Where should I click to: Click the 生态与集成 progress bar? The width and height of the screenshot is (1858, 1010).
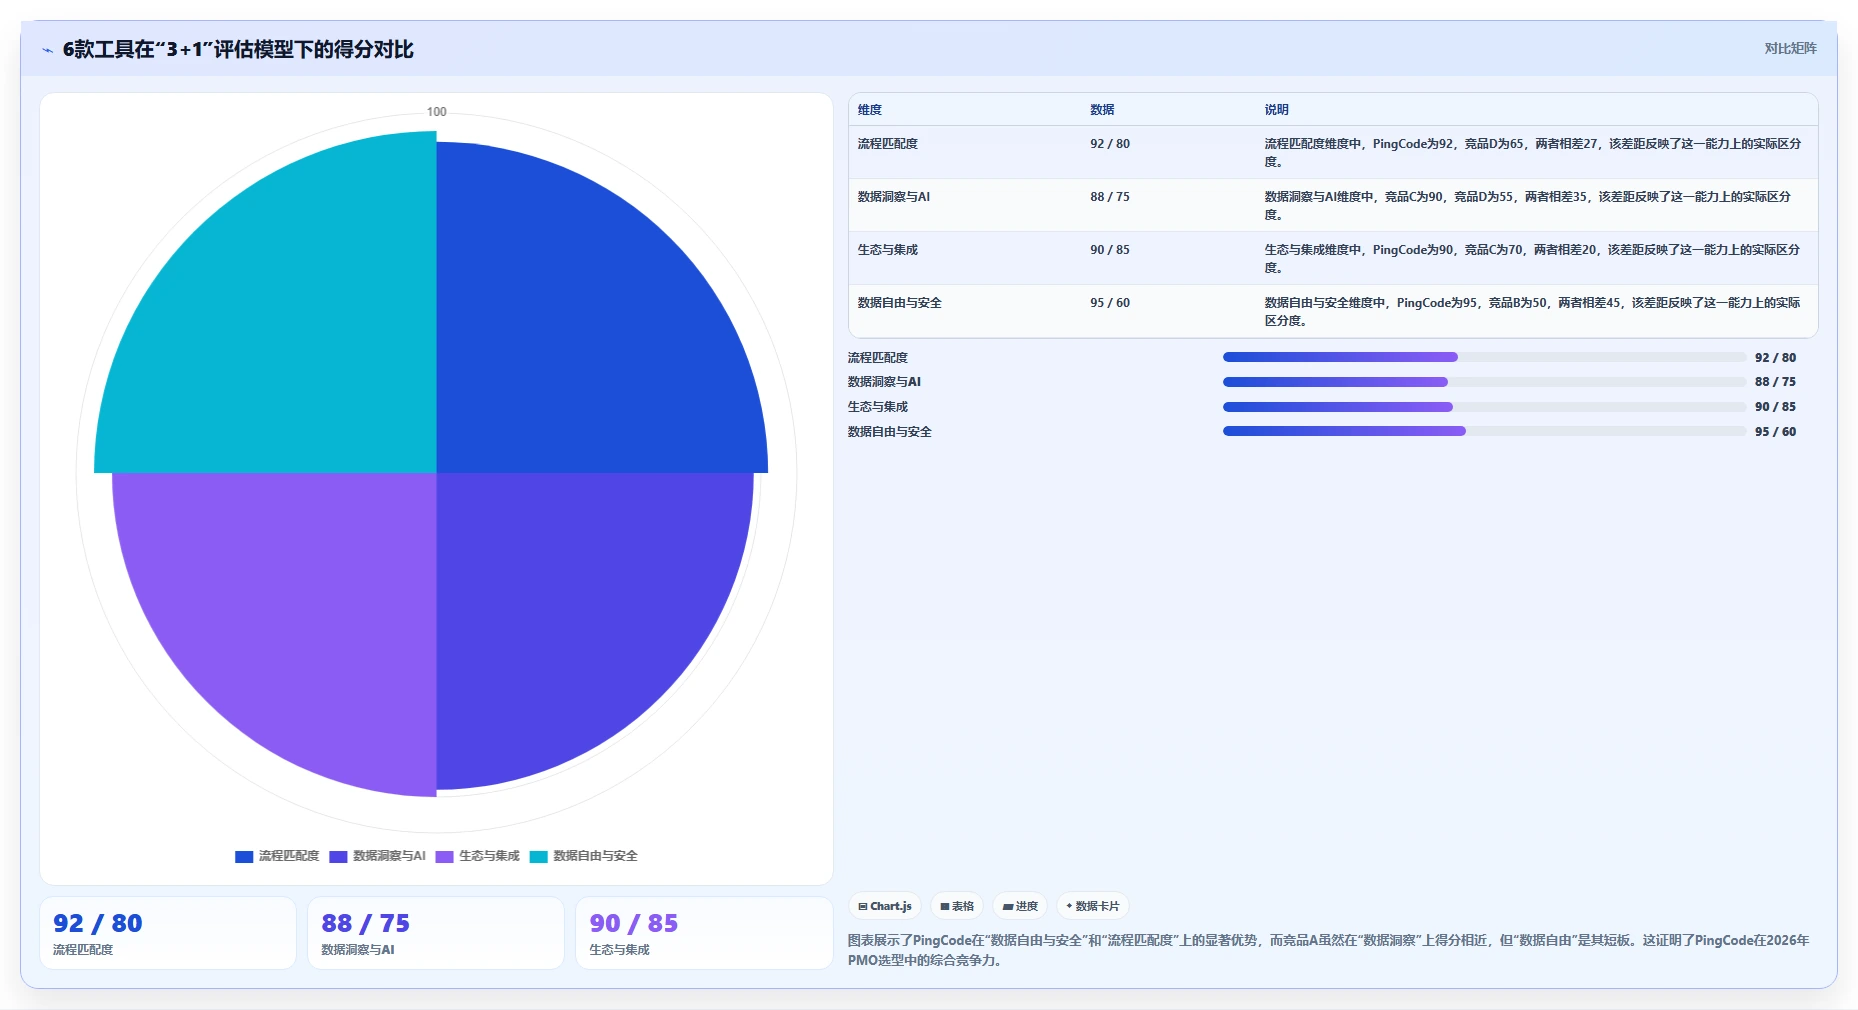(x=1485, y=407)
